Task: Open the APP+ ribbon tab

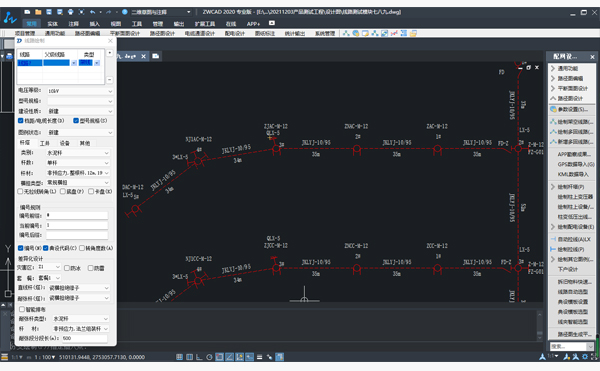Action: click(253, 24)
